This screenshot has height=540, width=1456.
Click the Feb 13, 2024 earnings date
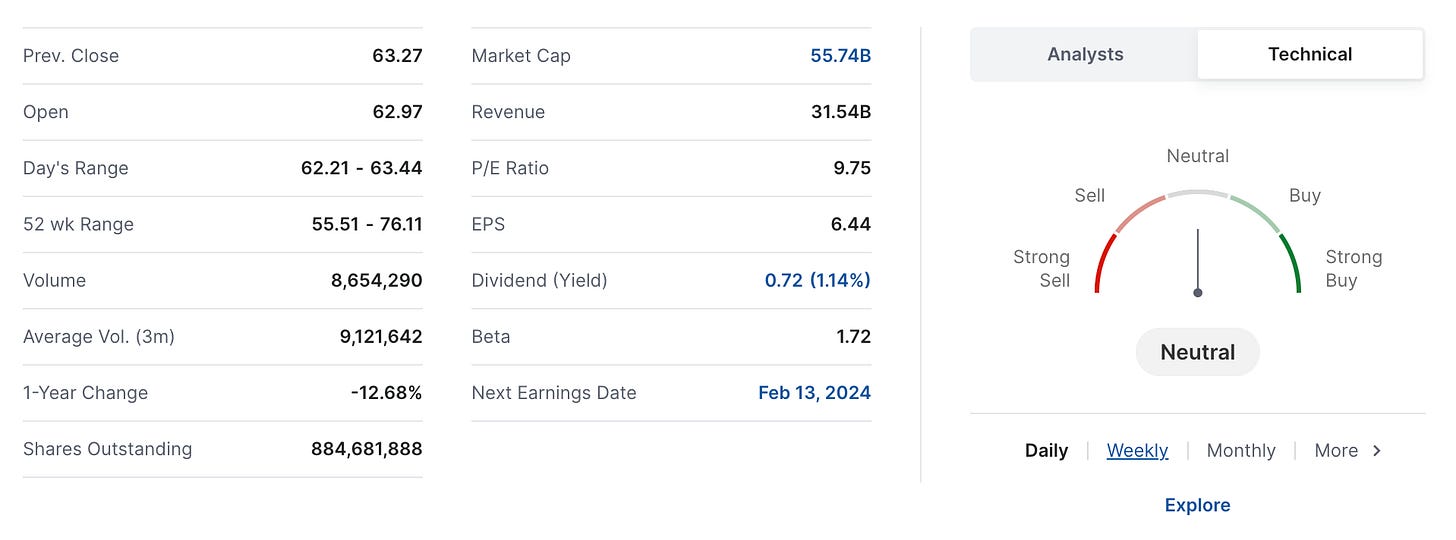(814, 393)
